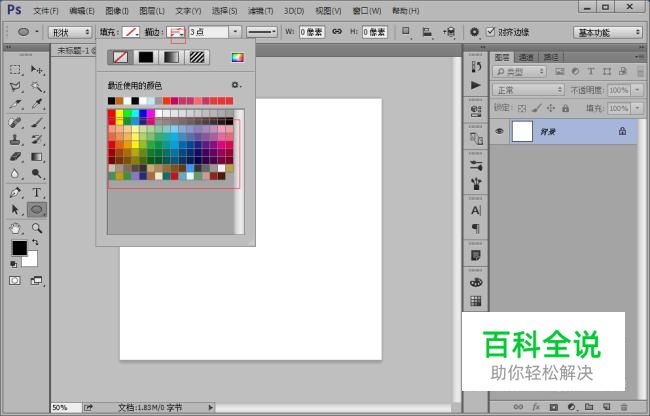Swap foreground and background colors
The image size is (650, 416).
(35, 242)
